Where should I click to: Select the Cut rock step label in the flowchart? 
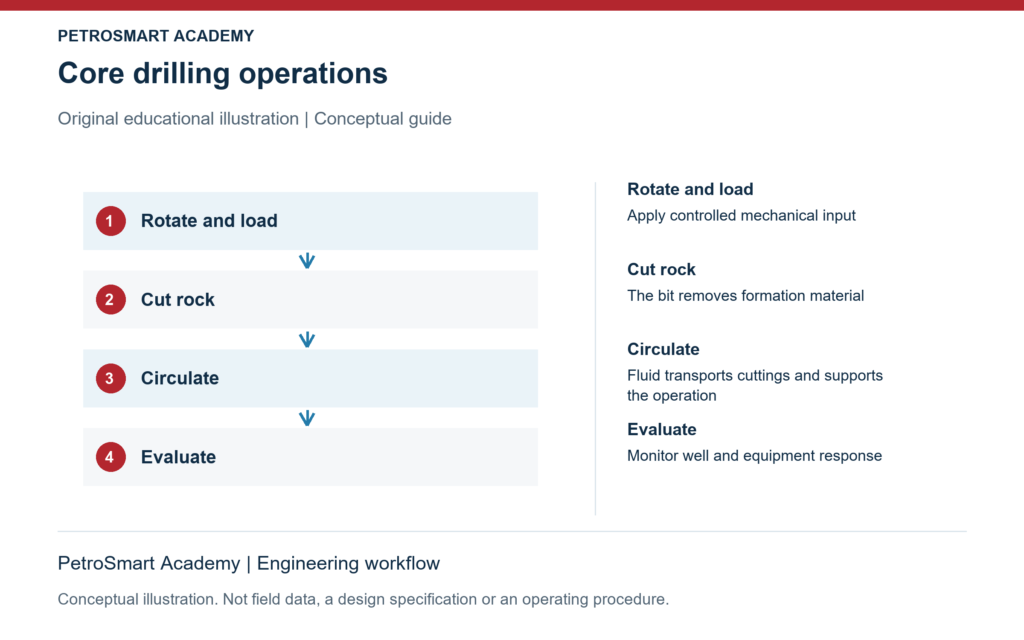click(x=178, y=300)
